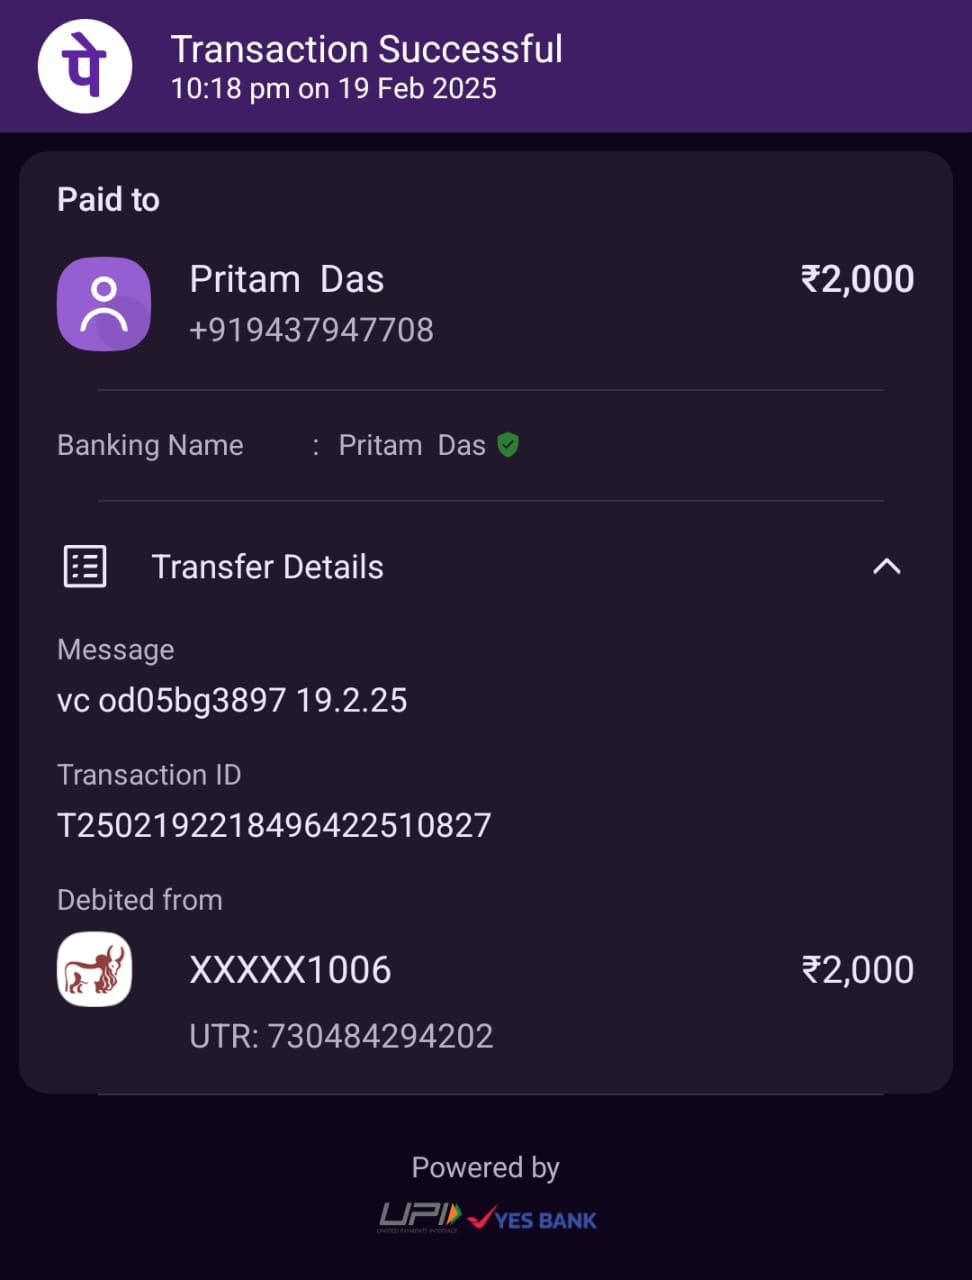Tap account number XXXXX1006

(290, 970)
